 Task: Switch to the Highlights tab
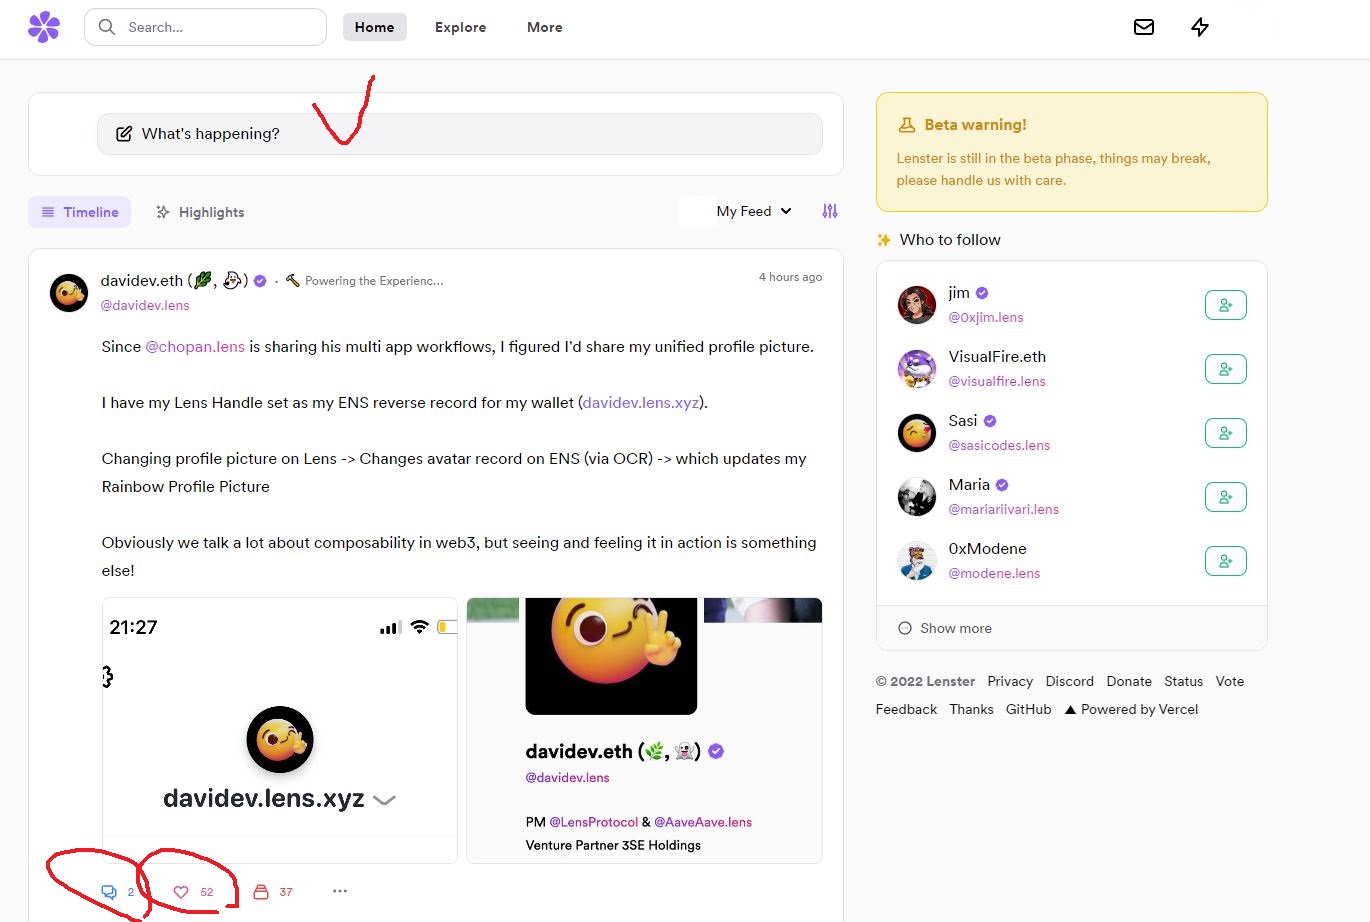[x=200, y=212]
